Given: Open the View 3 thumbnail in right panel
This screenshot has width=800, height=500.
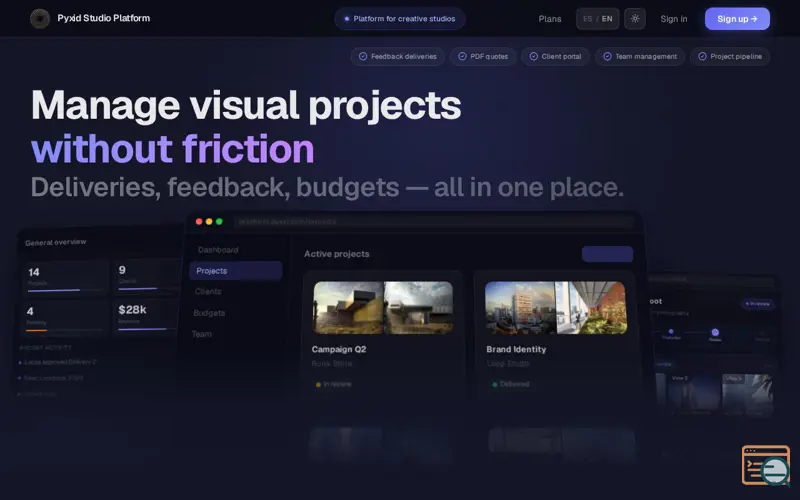Looking at the screenshot, I should click(747, 395).
